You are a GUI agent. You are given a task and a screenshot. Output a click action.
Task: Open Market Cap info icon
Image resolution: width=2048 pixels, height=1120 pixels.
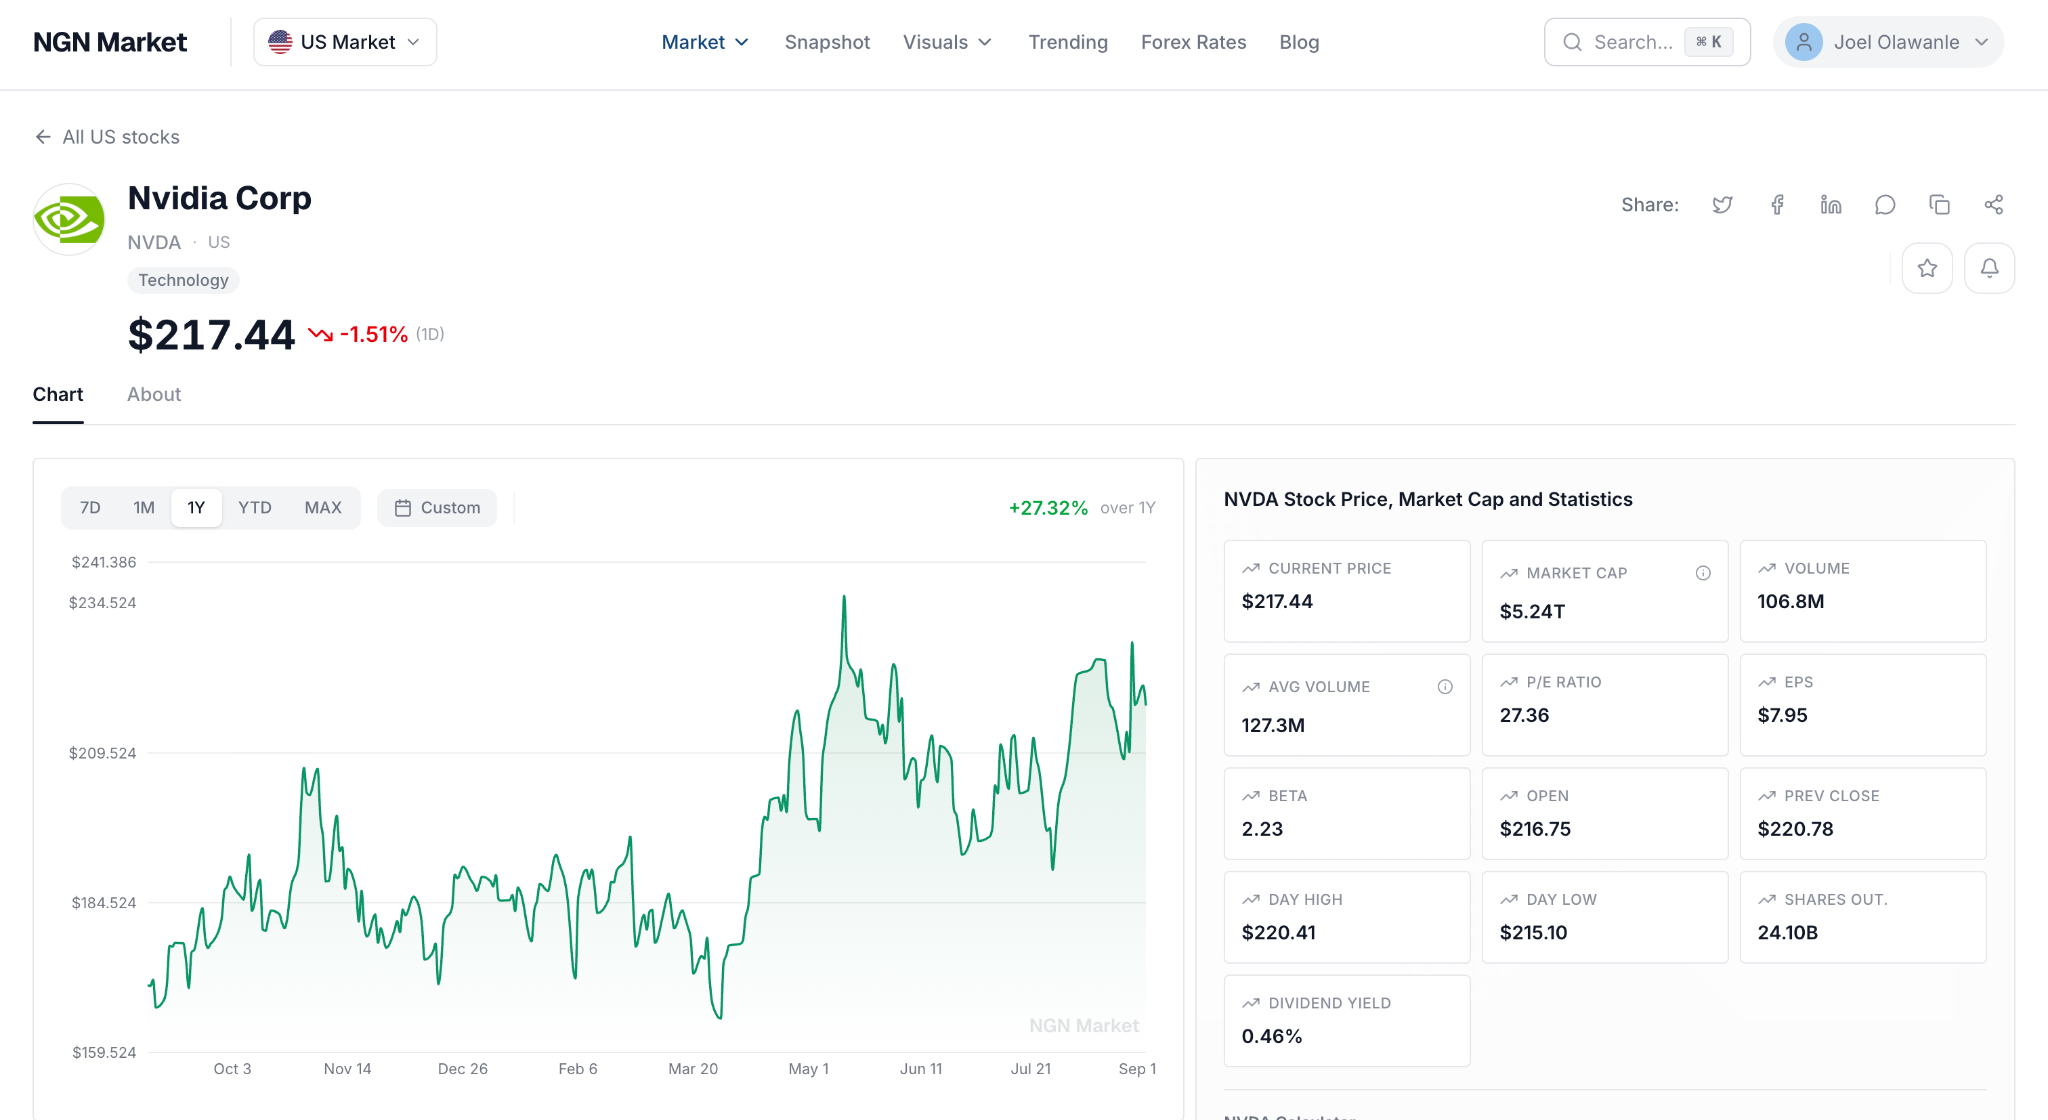point(1703,573)
